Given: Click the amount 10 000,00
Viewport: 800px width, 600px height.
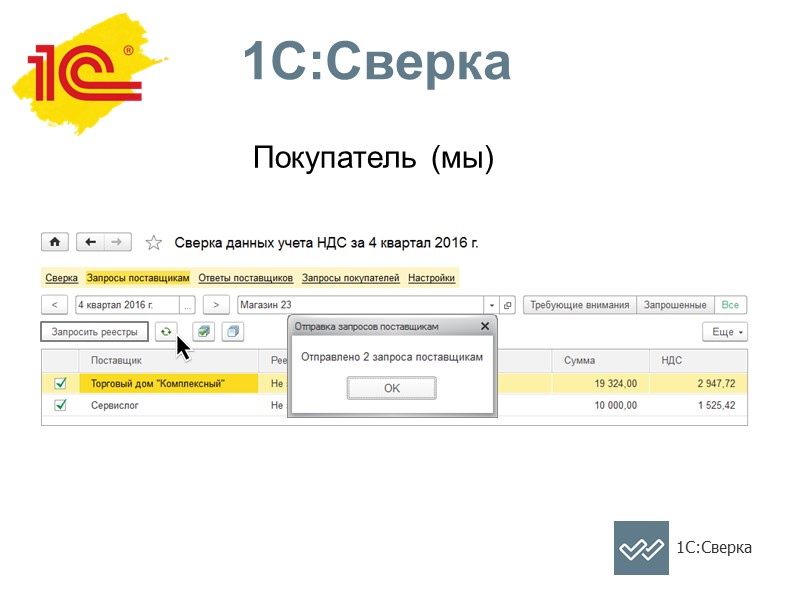Looking at the screenshot, I should pyautogui.click(x=615, y=405).
